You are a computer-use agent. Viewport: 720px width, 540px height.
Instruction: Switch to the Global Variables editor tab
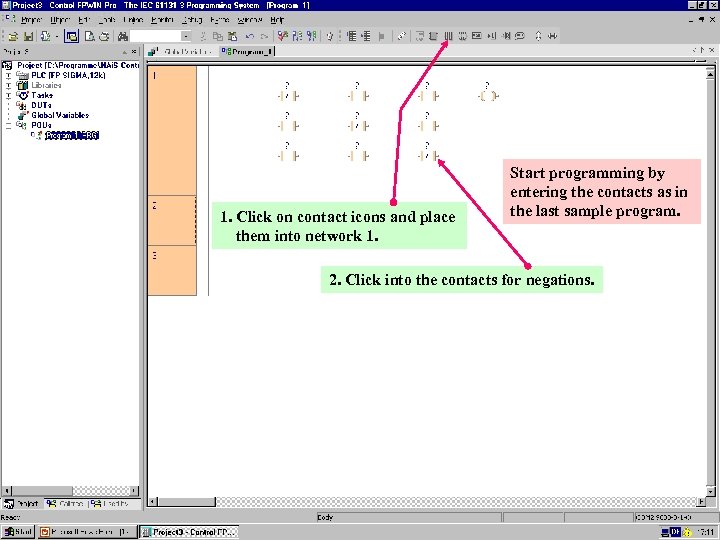pos(182,51)
